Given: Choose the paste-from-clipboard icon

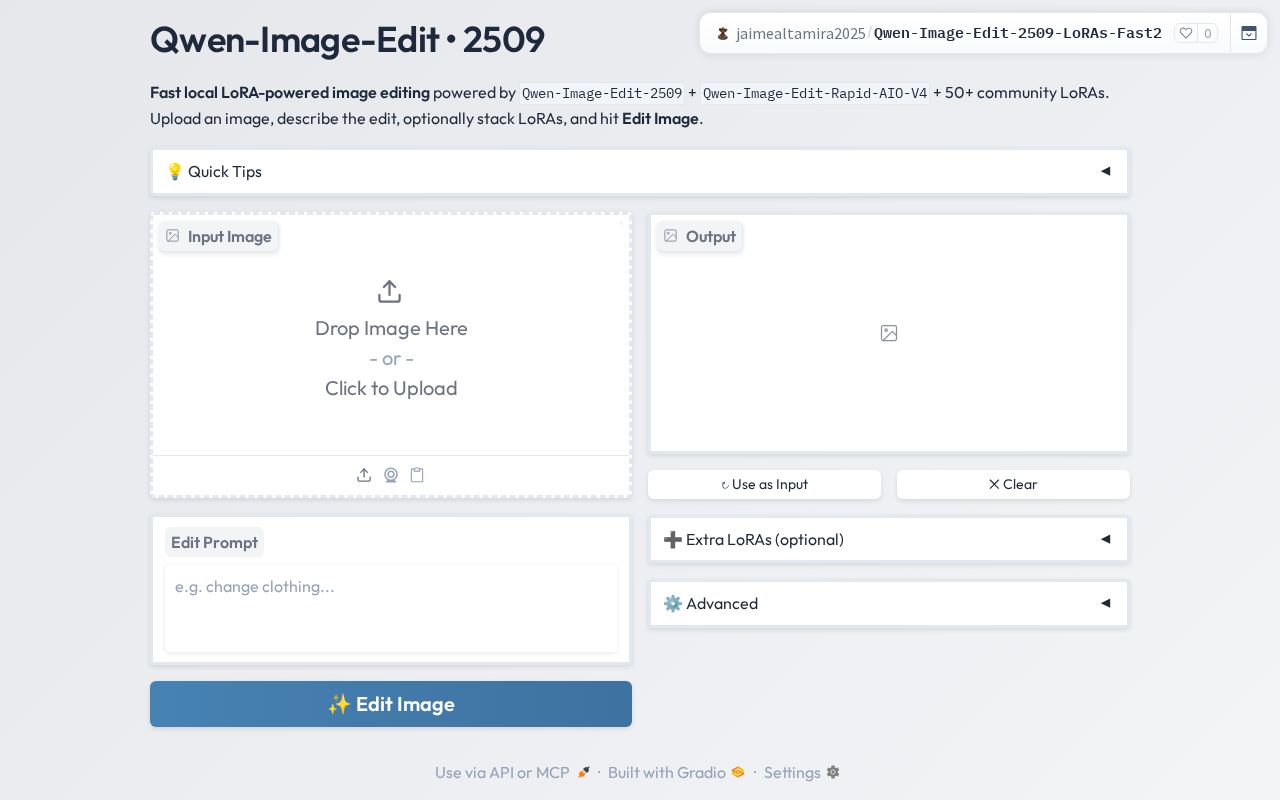Looking at the screenshot, I should pos(417,475).
